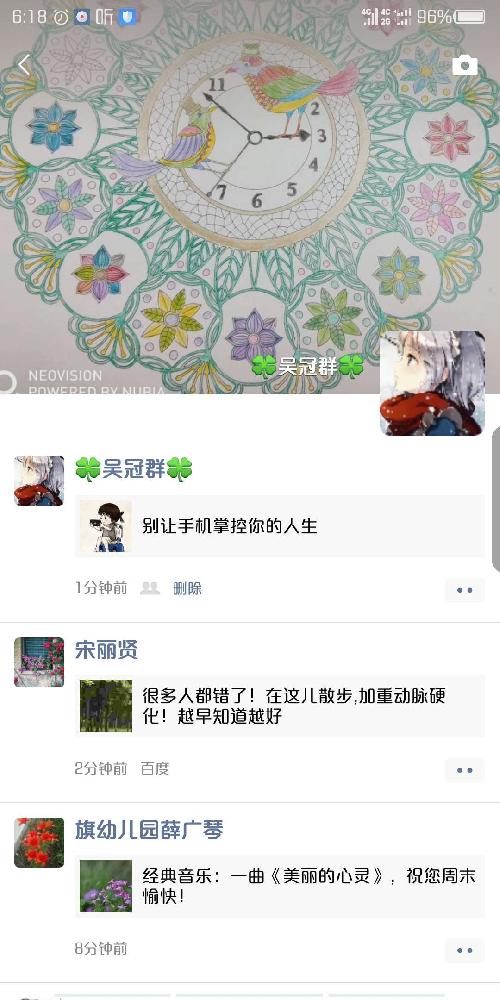Open the more options dots on 宋丽贤's post

(464, 770)
